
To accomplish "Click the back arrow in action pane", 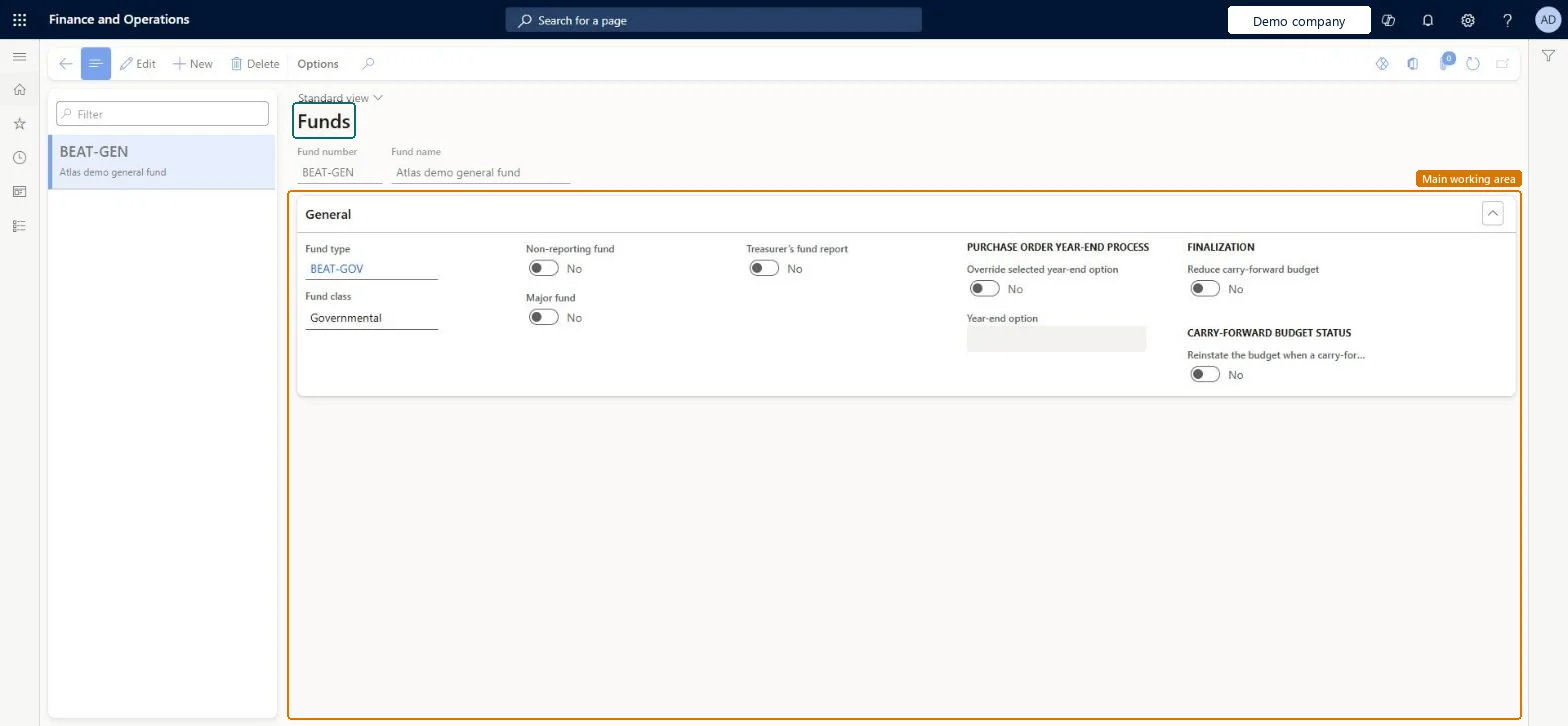I will click(x=65, y=63).
